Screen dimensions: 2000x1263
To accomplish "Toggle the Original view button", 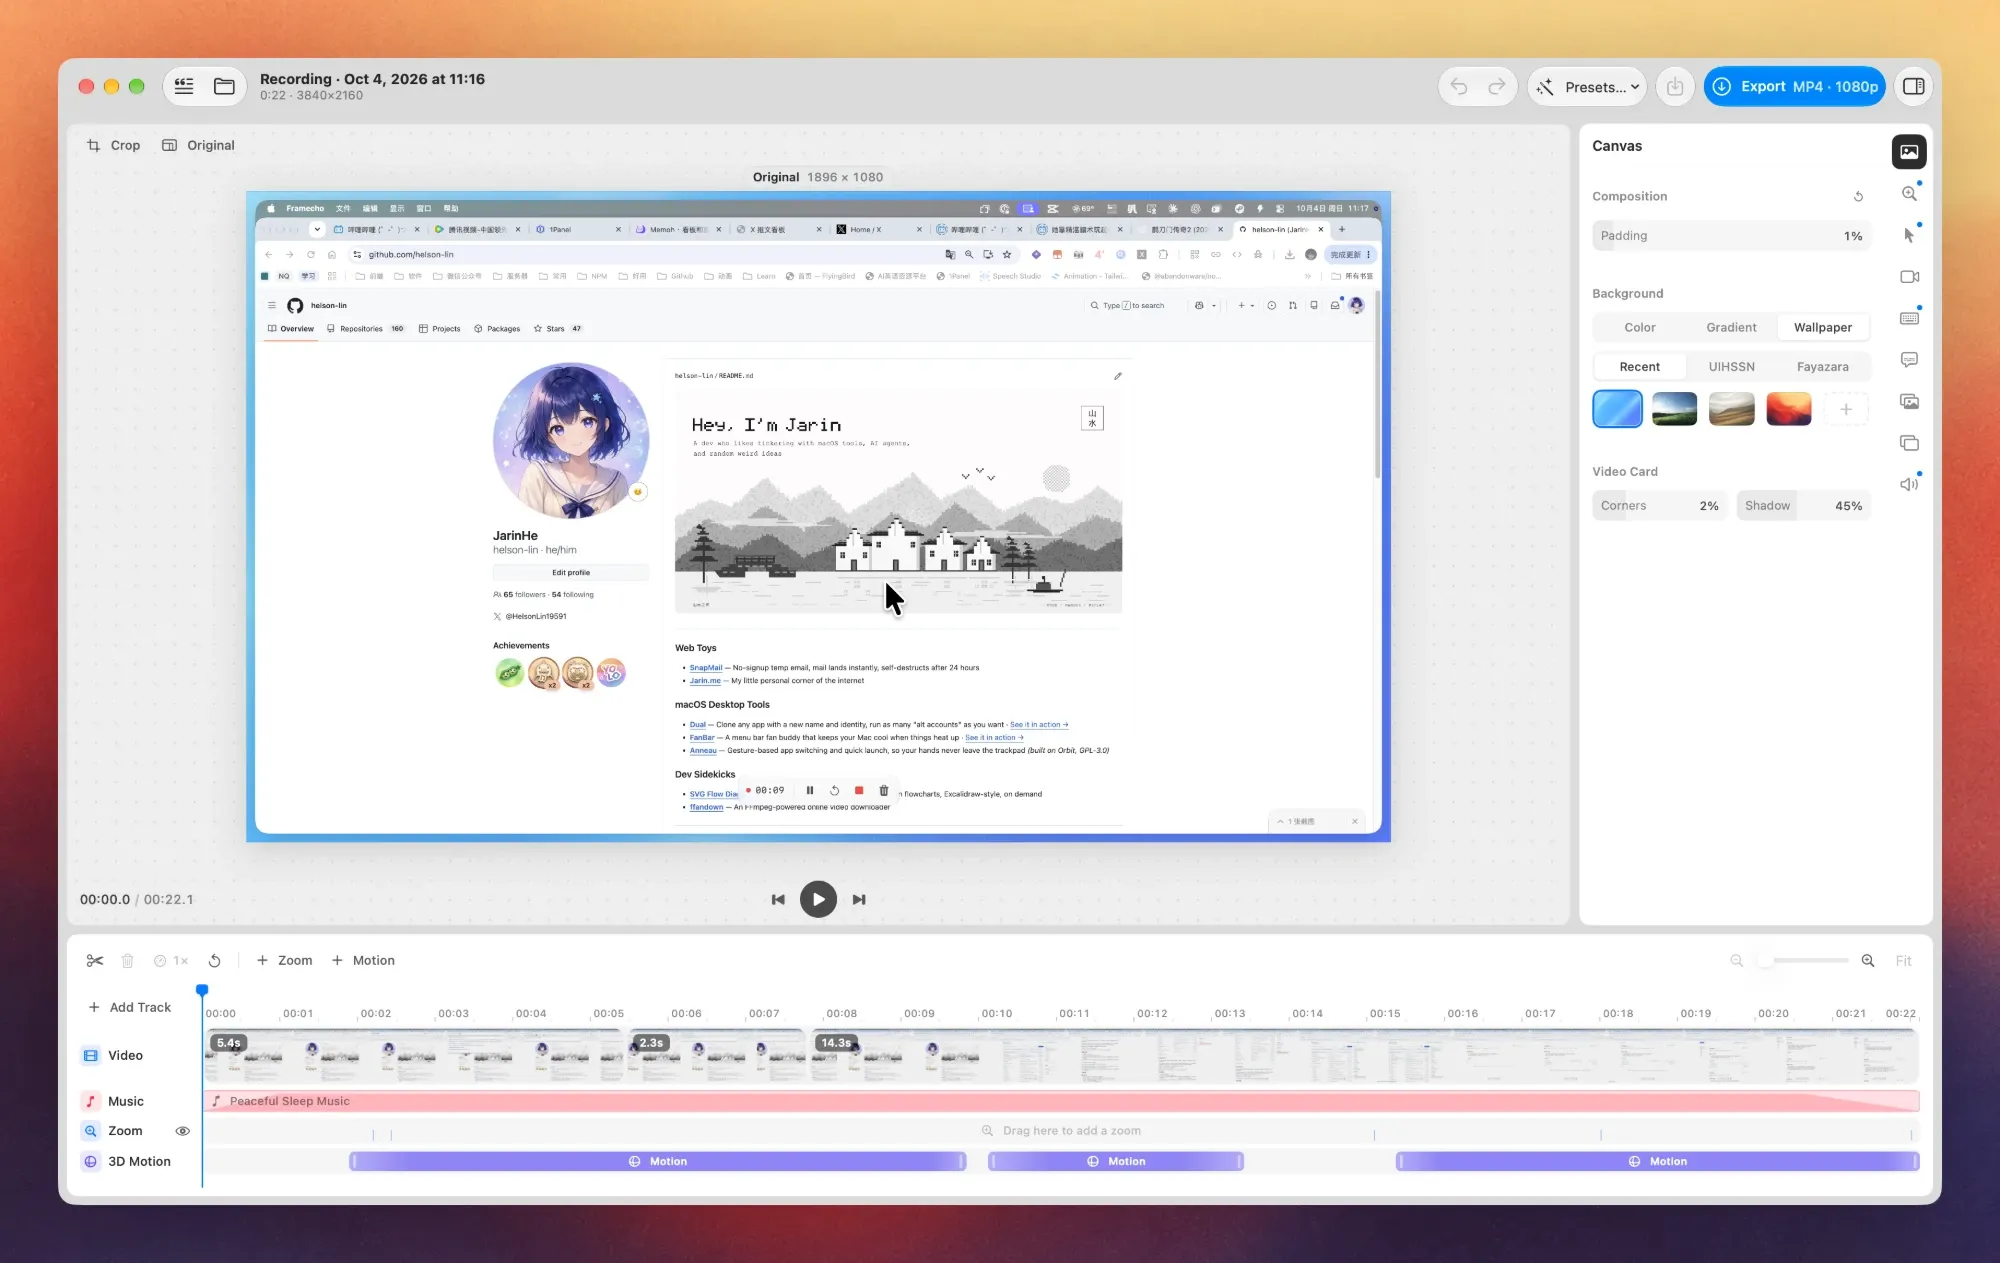I will (198, 145).
